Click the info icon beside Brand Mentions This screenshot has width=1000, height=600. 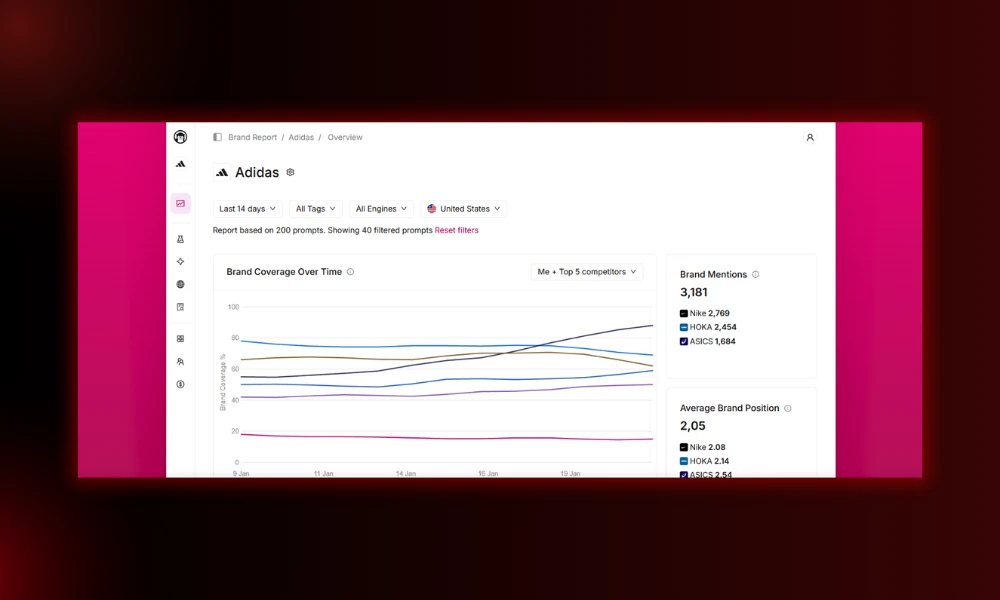pyautogui.click(x=756, y=275)
